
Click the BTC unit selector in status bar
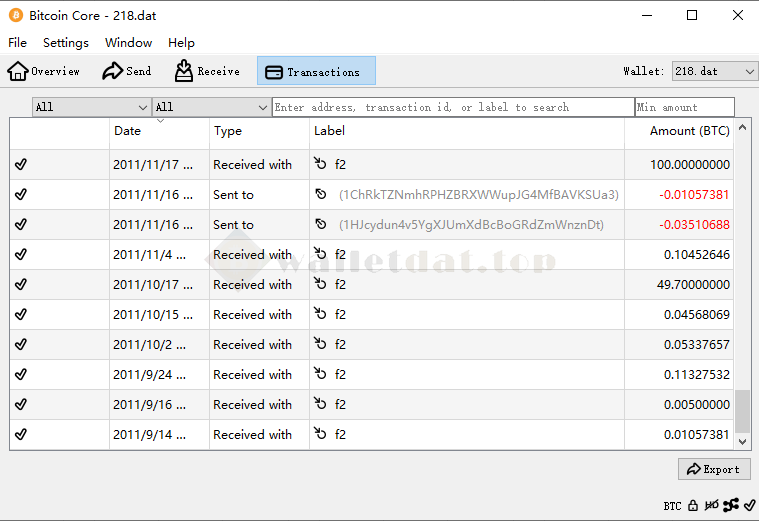tap(672, 506)
